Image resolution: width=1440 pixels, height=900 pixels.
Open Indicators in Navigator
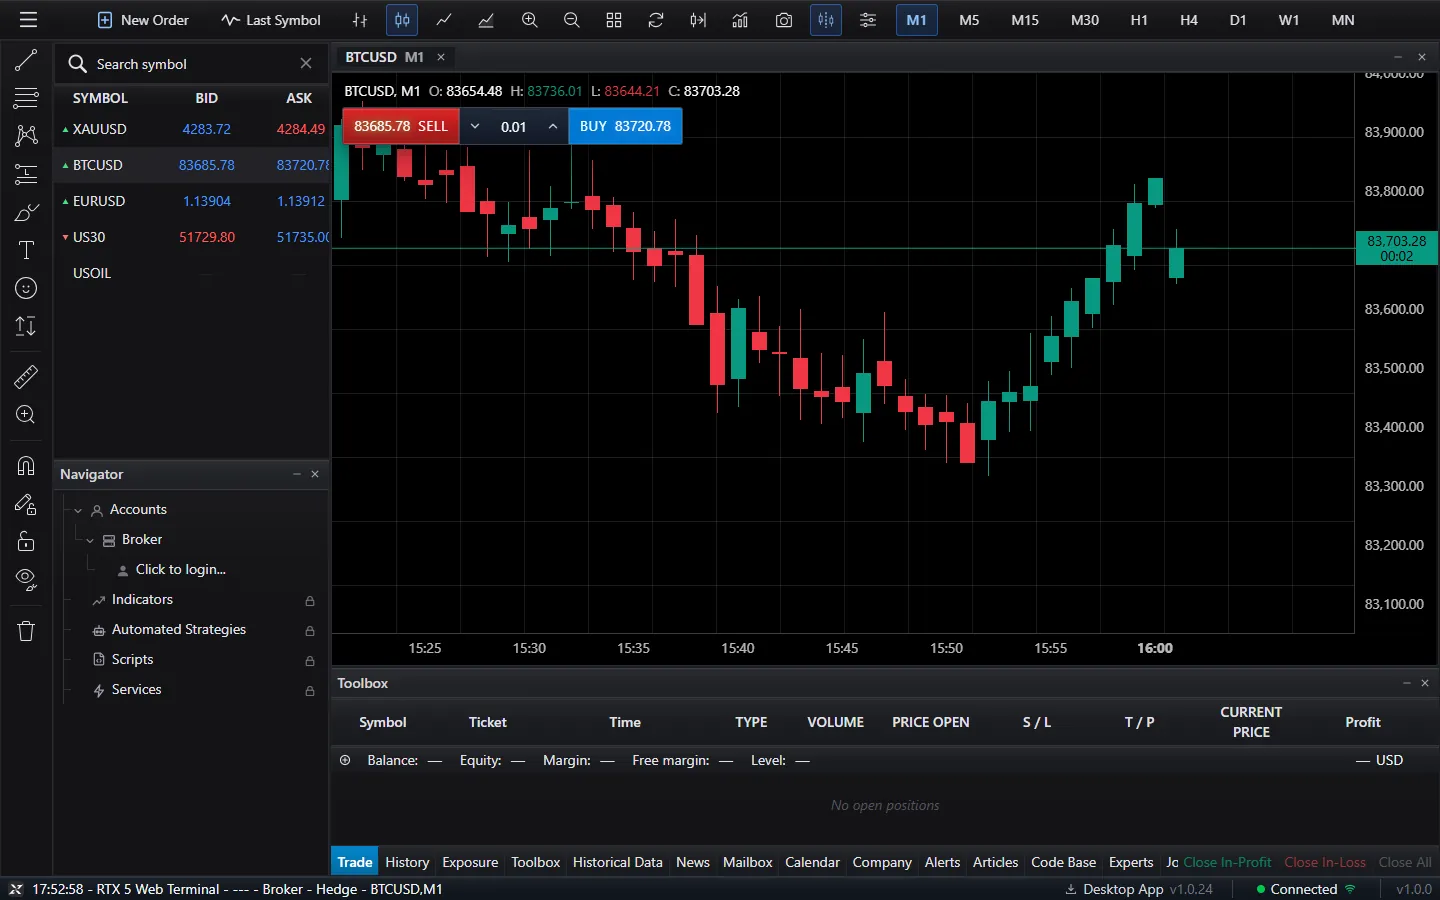point(142,599)
